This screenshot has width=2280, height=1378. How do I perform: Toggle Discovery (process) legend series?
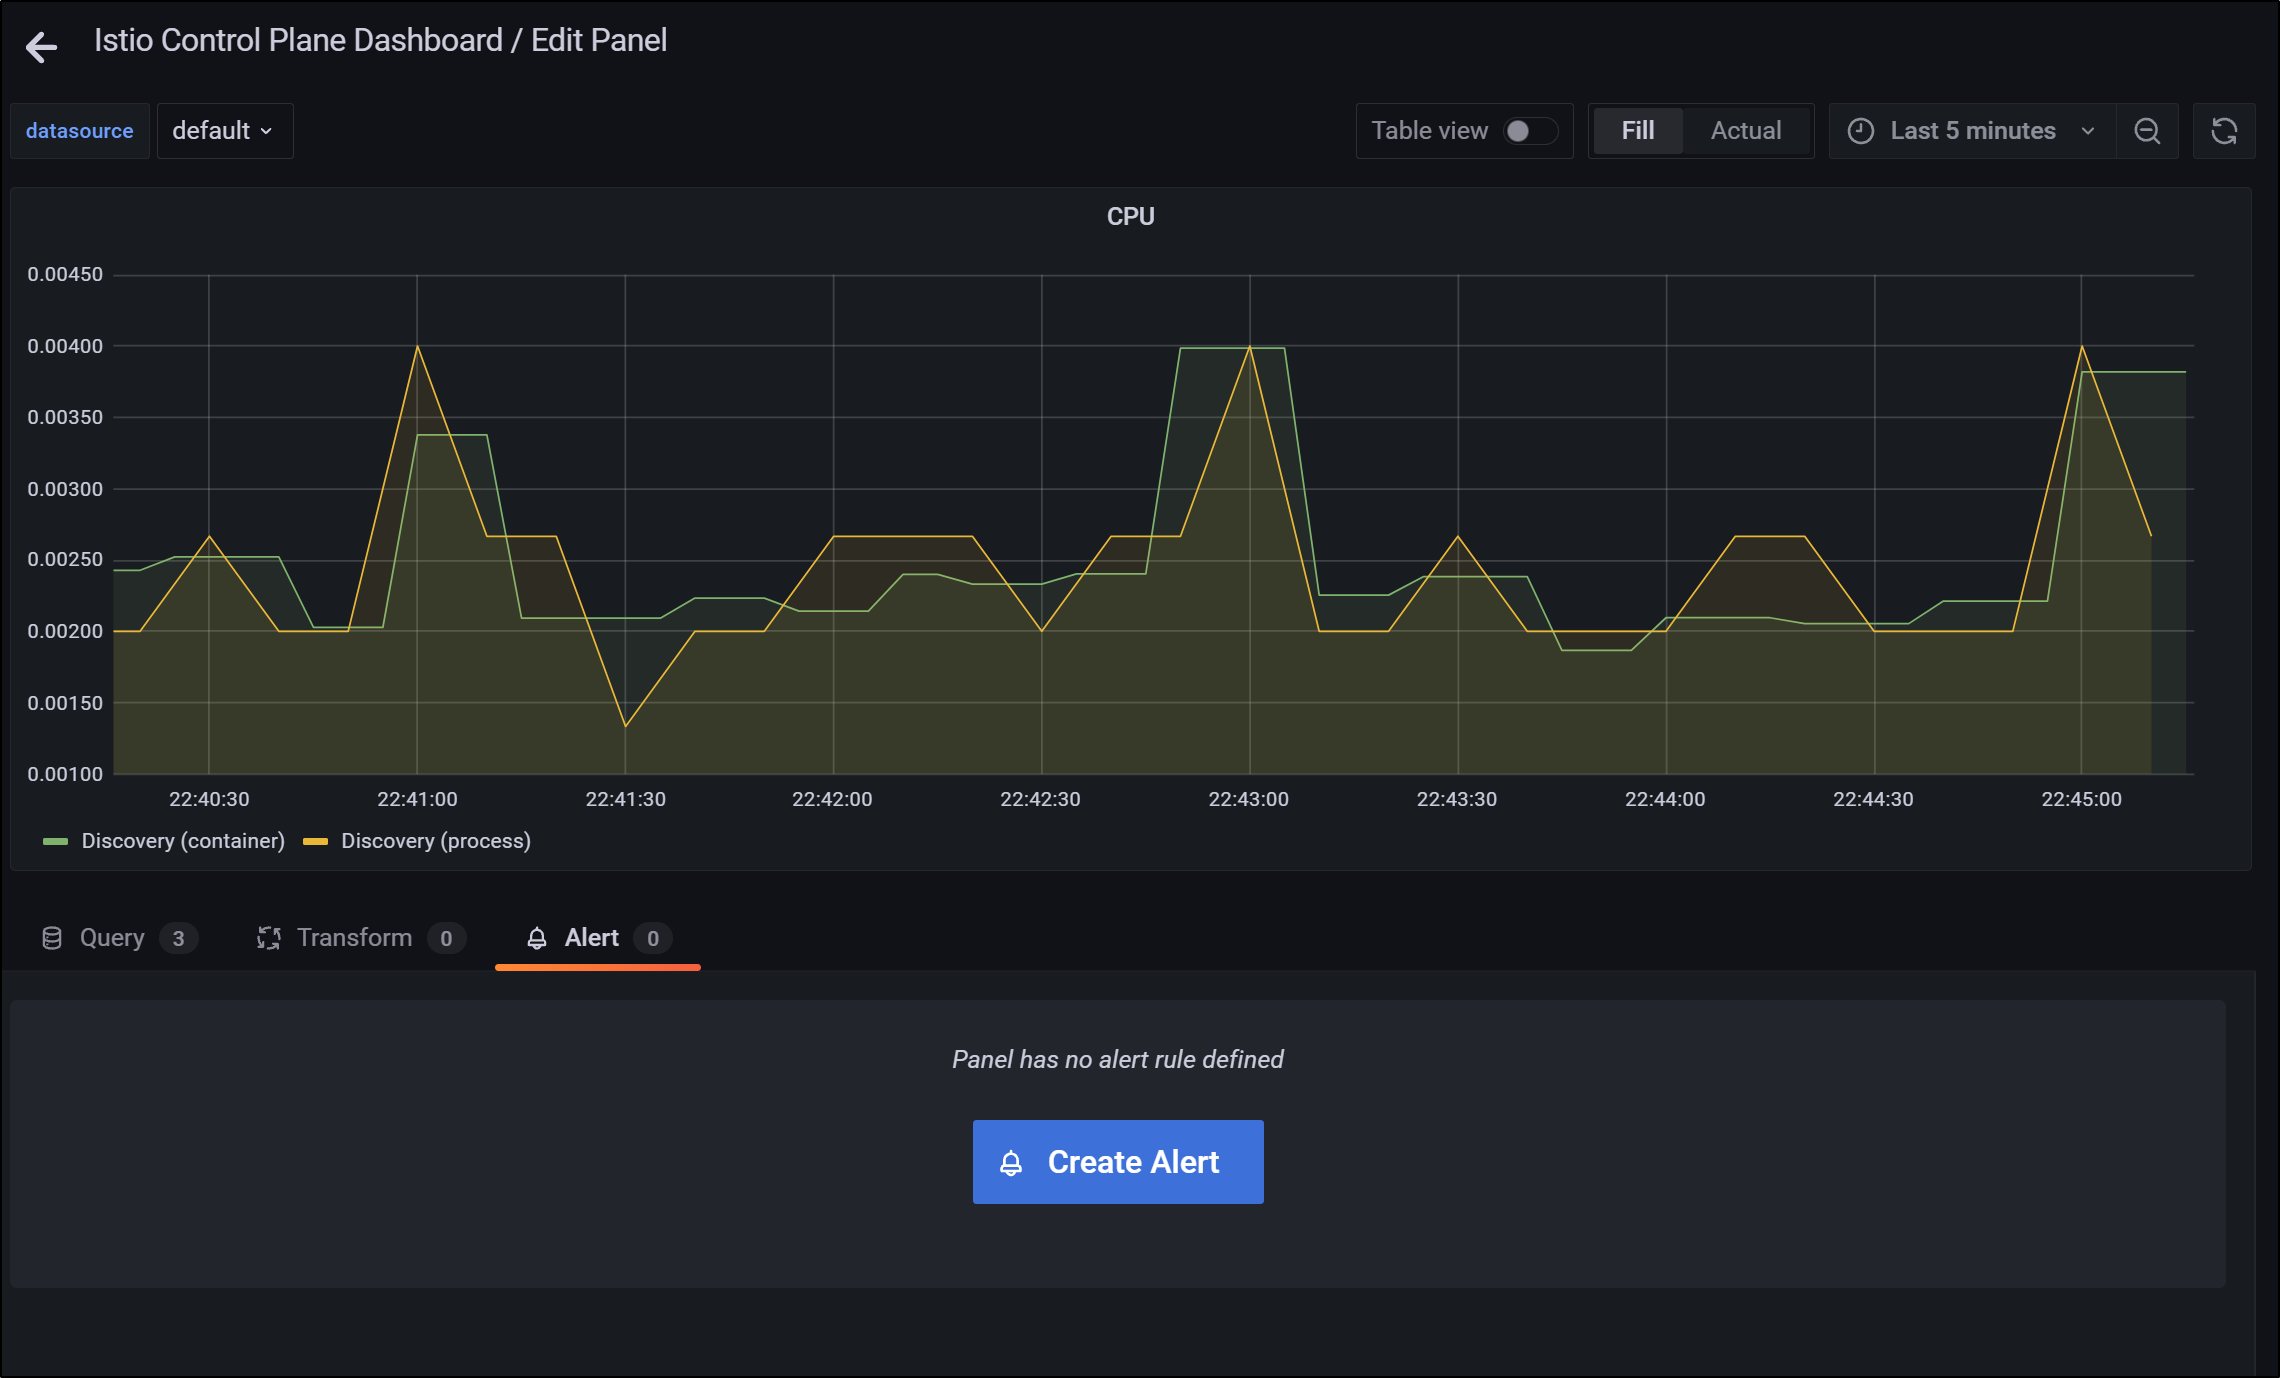pyautogui.click(x=436, y=841)
